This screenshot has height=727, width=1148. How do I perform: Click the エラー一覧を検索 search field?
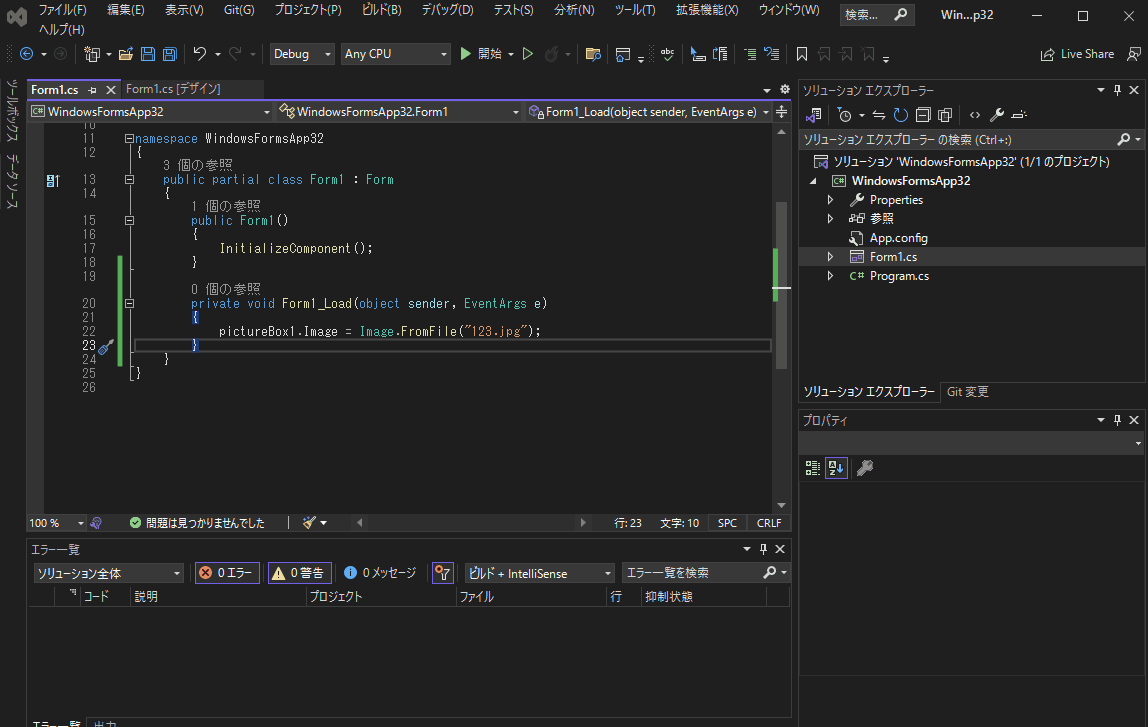tap(691, 573)
